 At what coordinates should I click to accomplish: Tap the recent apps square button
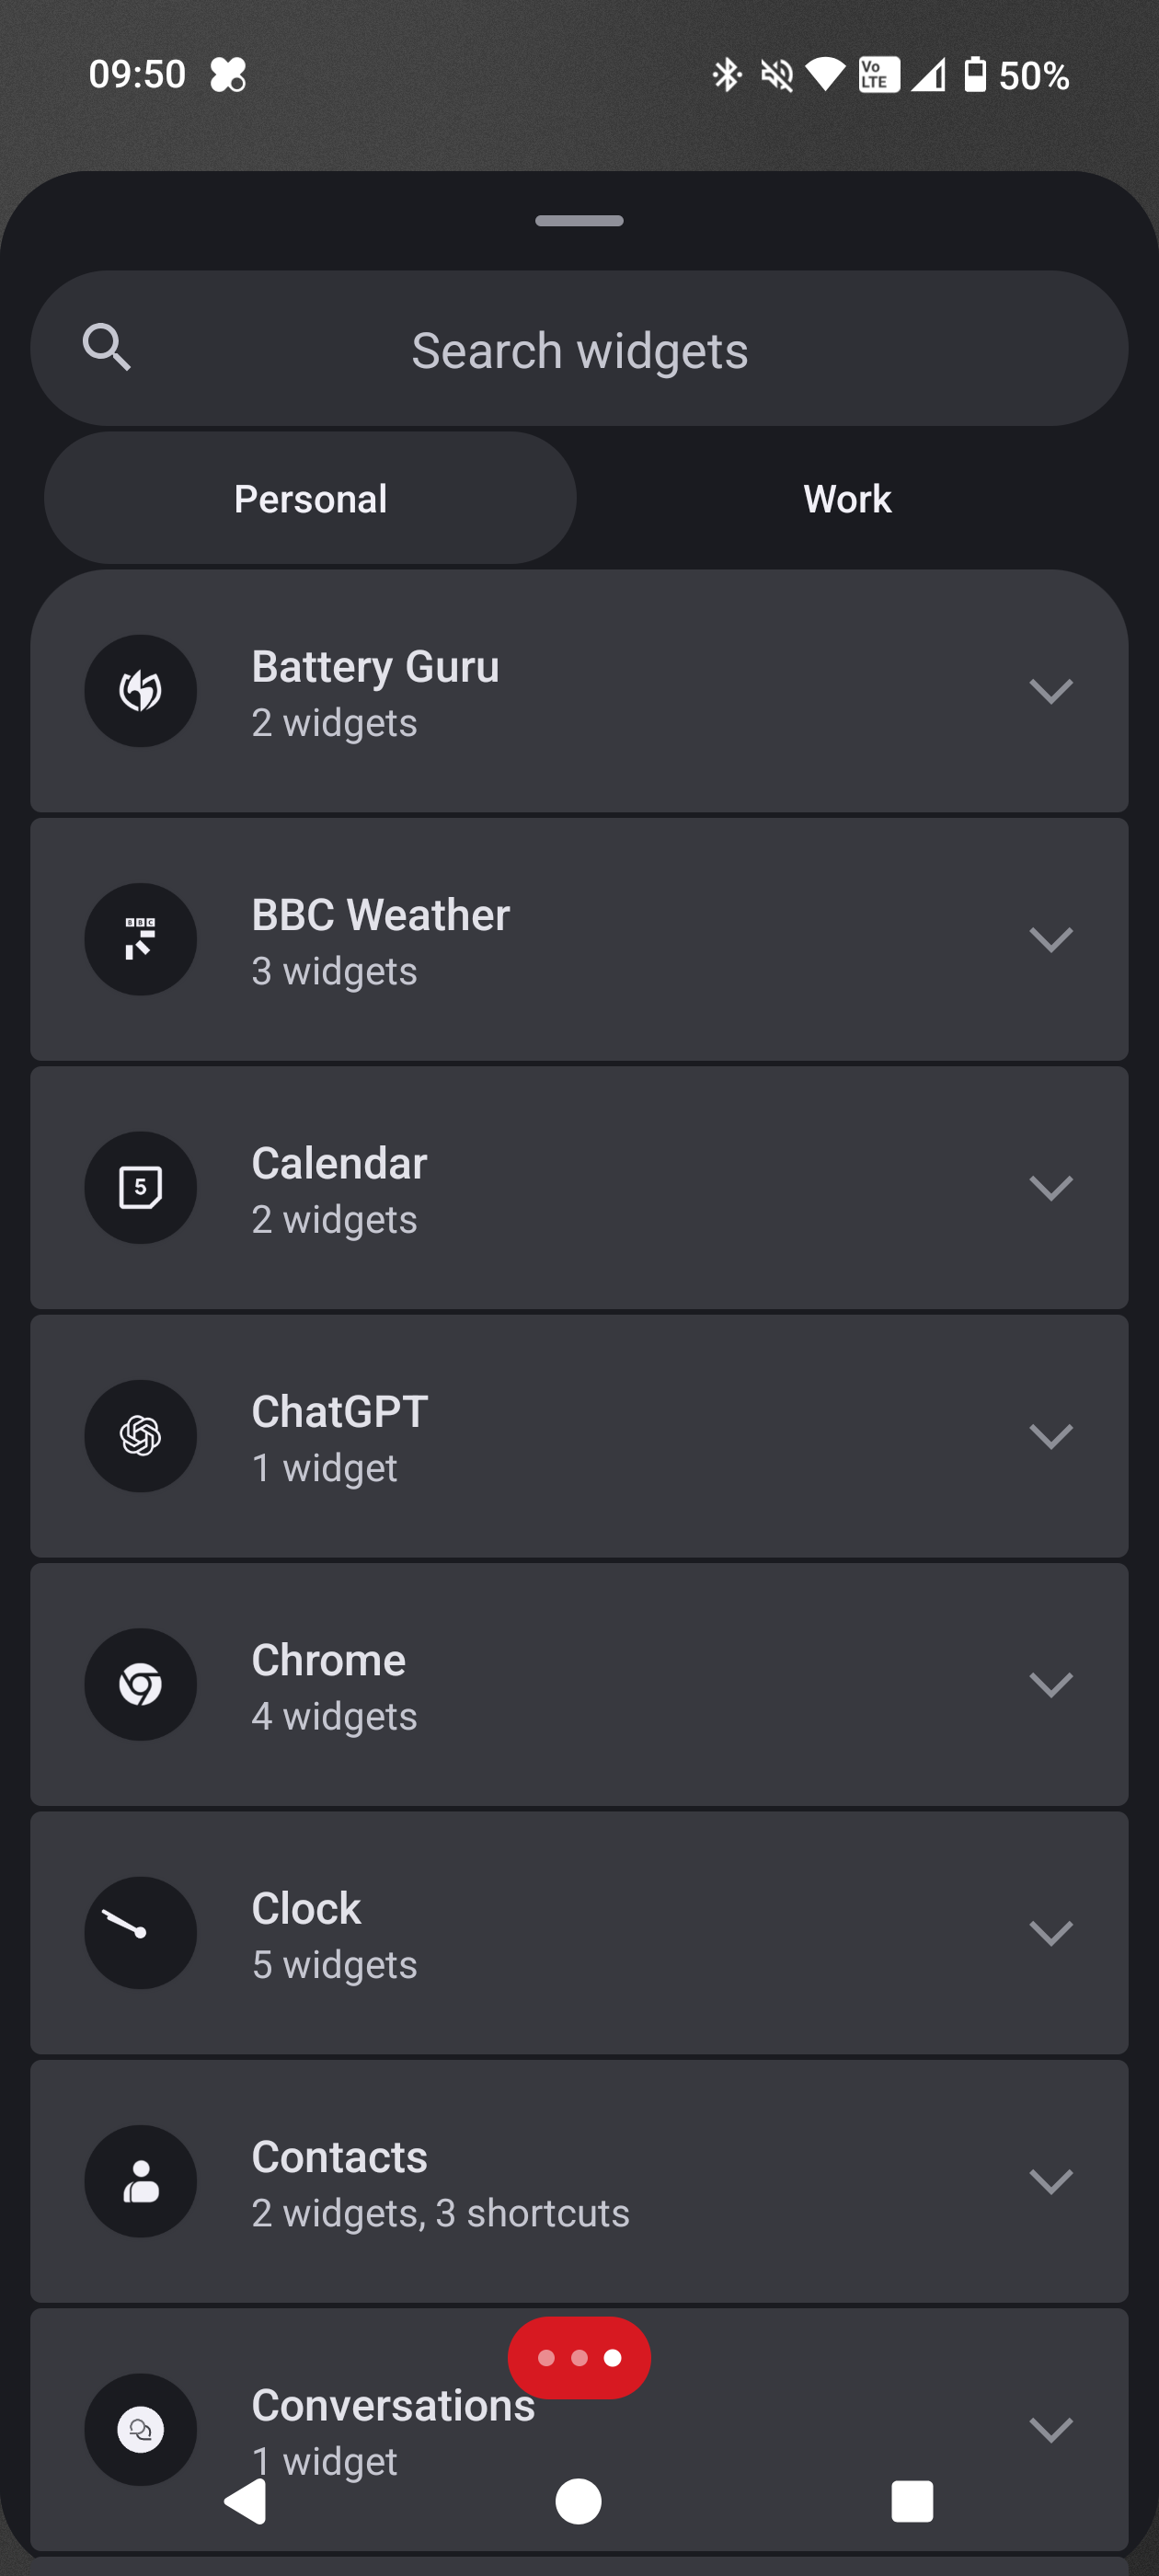coord(911,2501)
